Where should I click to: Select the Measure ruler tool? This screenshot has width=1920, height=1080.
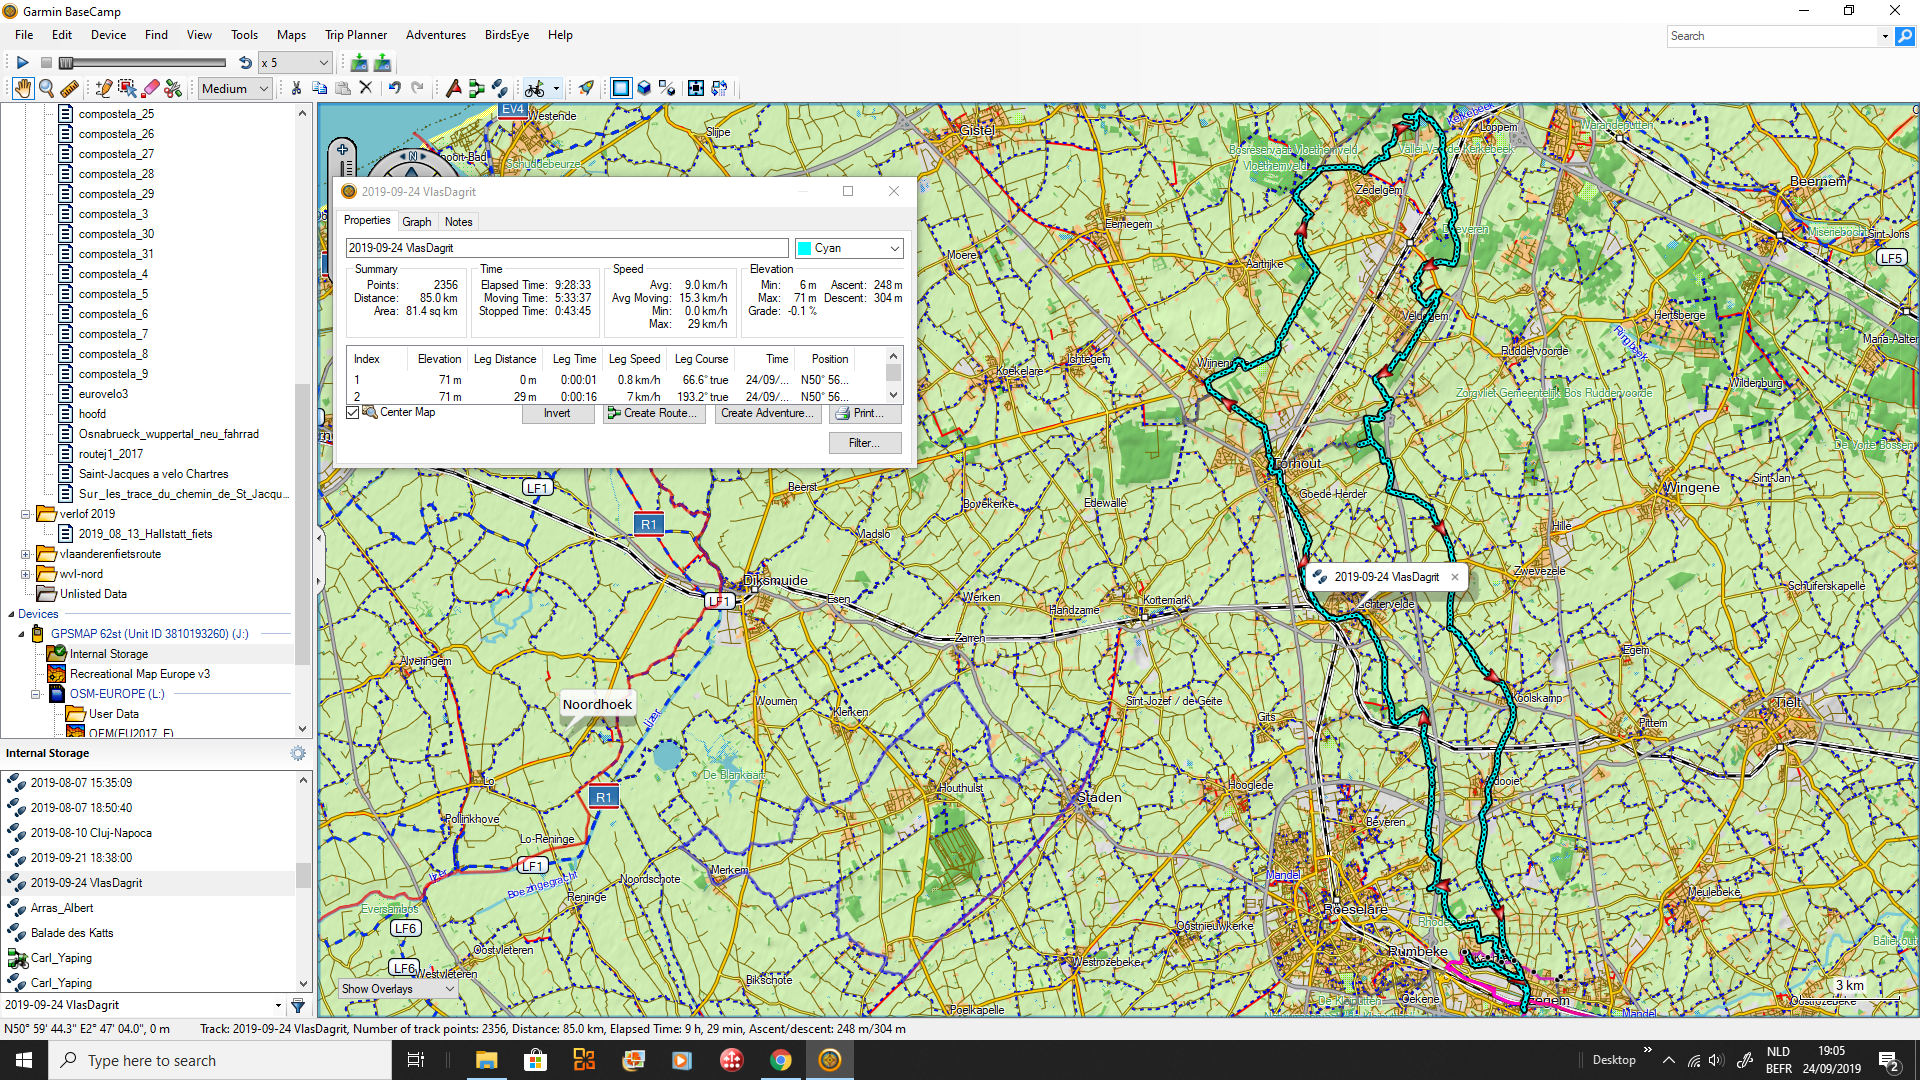69,88
